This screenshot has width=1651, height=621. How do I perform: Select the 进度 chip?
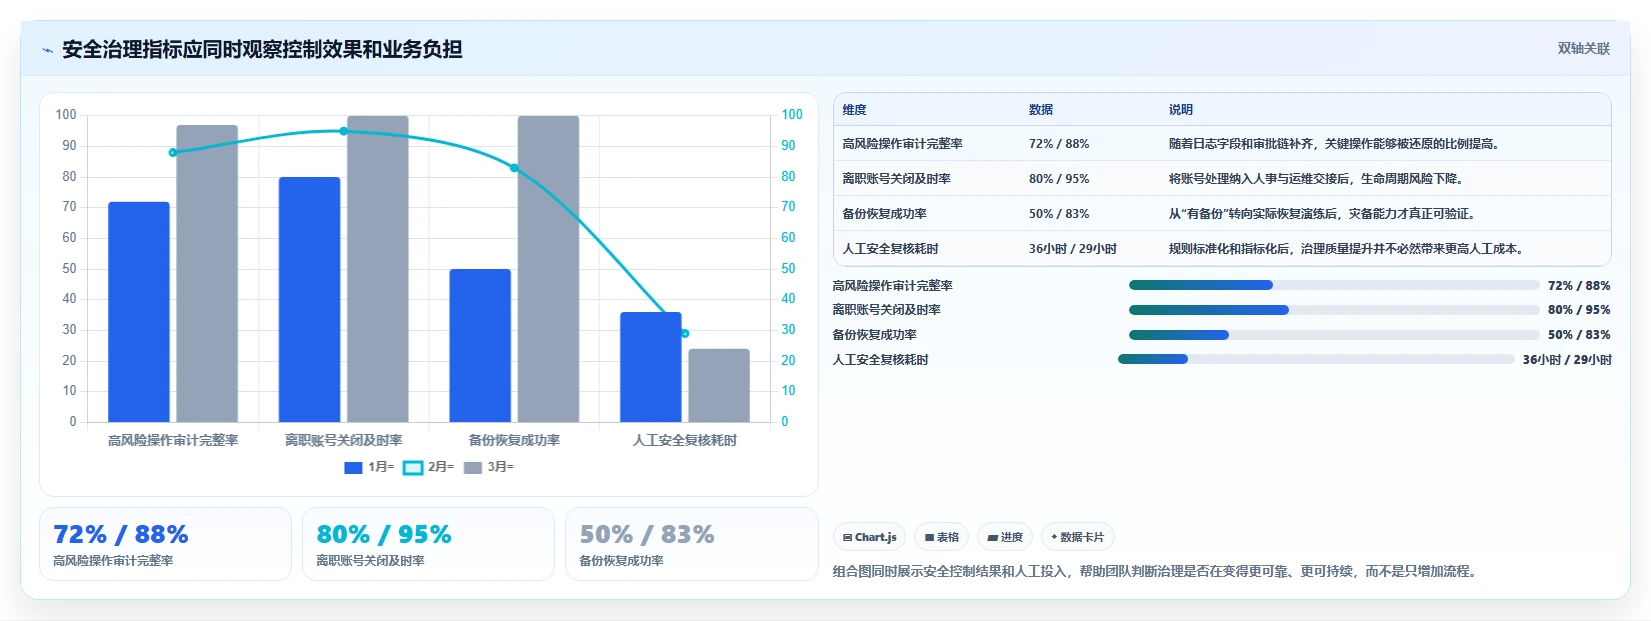1005,537
